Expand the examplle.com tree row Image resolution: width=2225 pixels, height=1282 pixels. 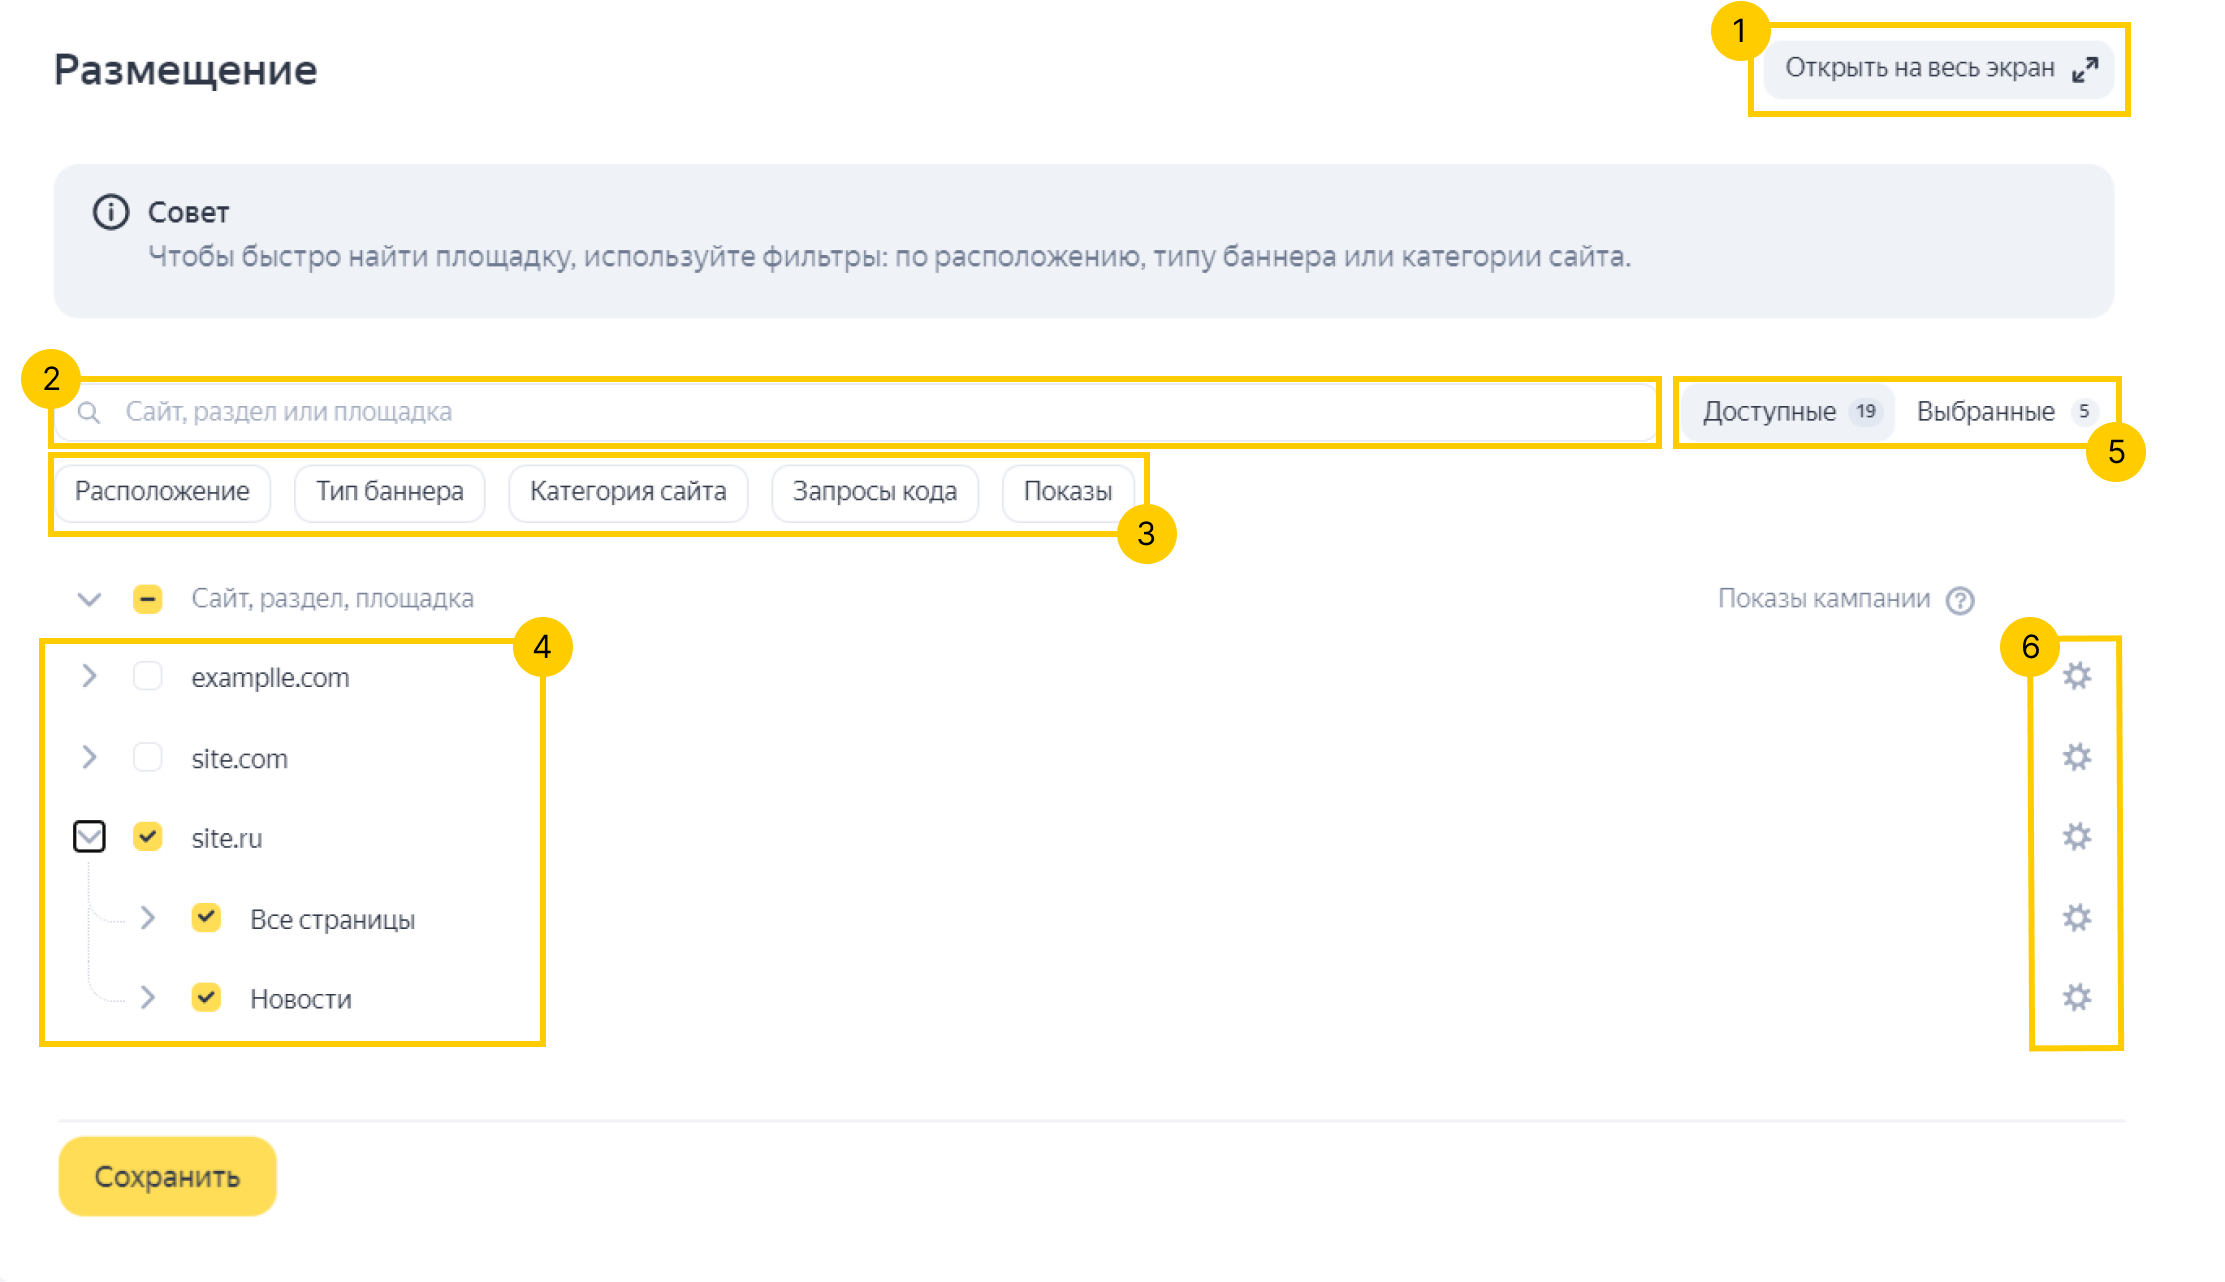point(89,677)
